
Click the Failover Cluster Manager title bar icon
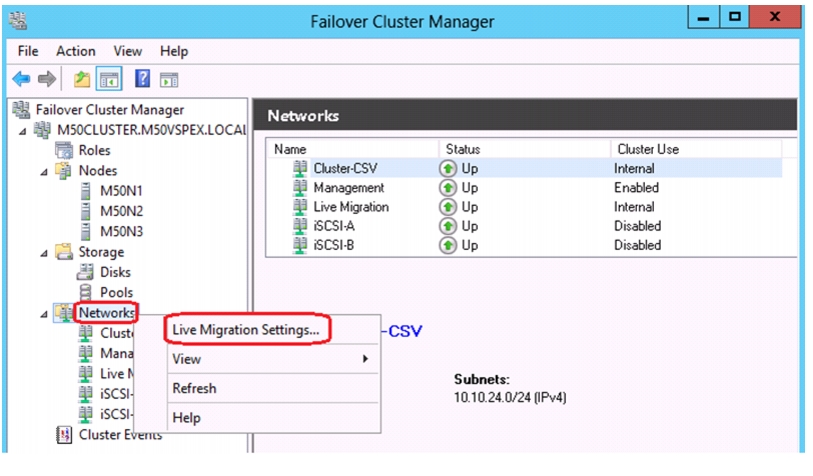point(18,21)
